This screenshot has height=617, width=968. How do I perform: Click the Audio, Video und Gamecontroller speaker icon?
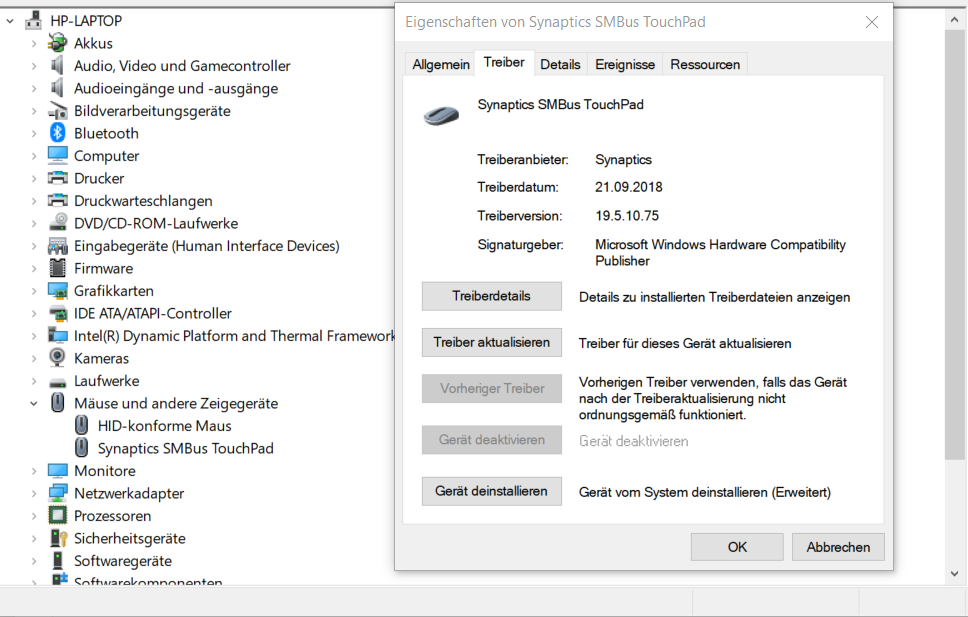[x=57, y=65]
